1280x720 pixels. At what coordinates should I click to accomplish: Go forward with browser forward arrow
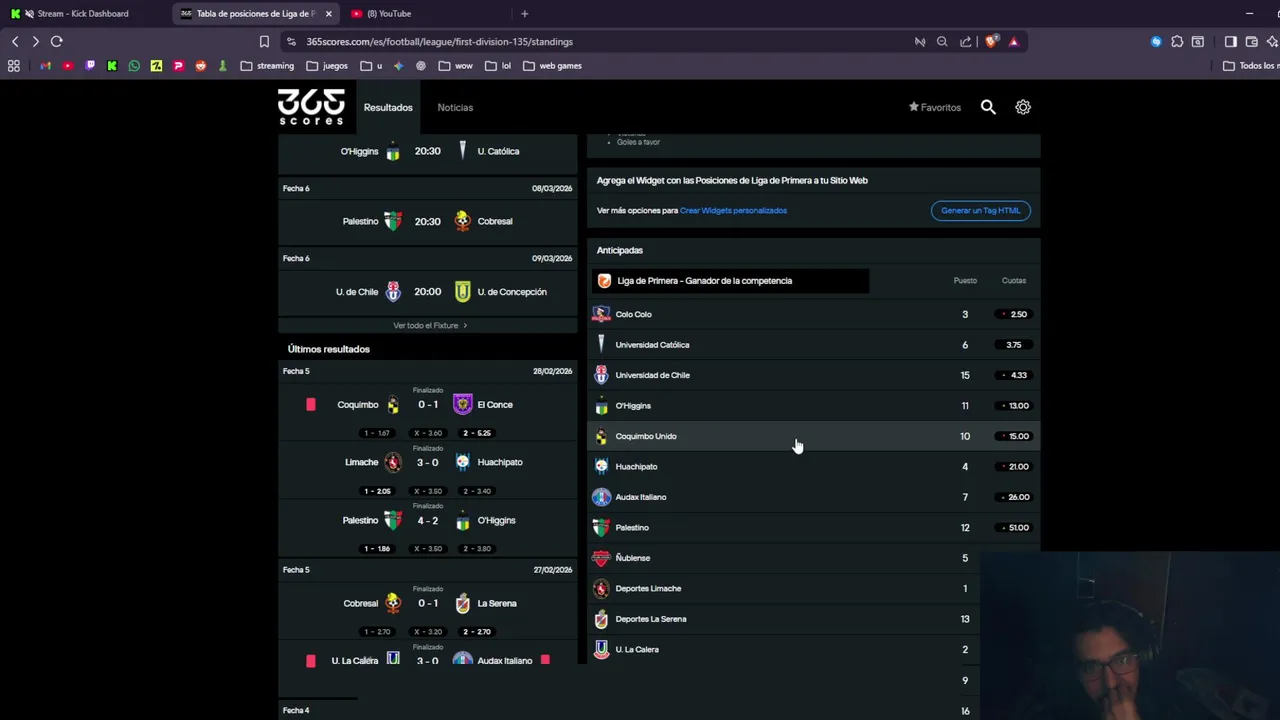click(x=35, y=41)
